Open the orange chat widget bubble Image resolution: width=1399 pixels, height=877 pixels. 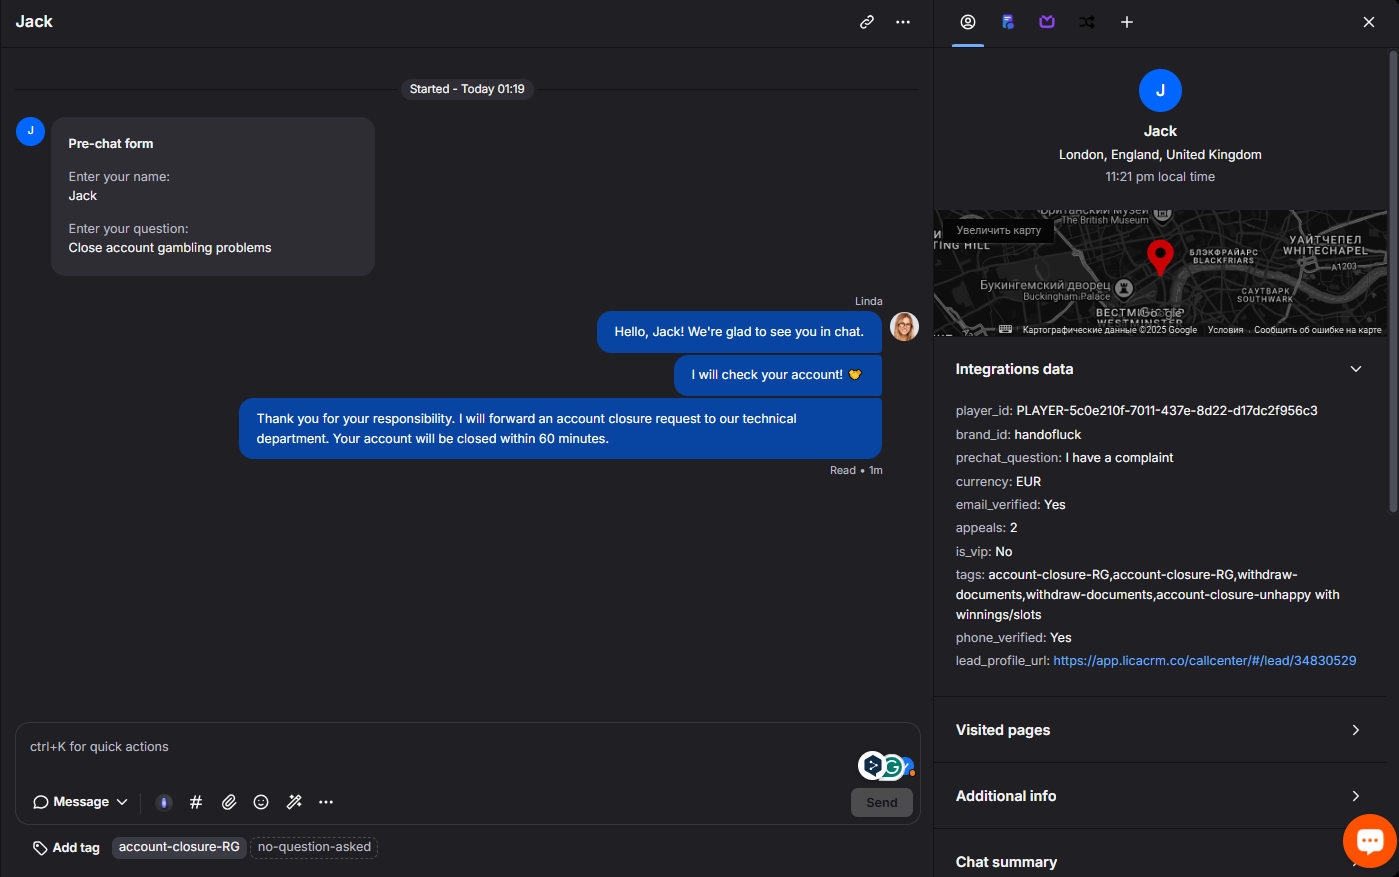pos(1370,840)
